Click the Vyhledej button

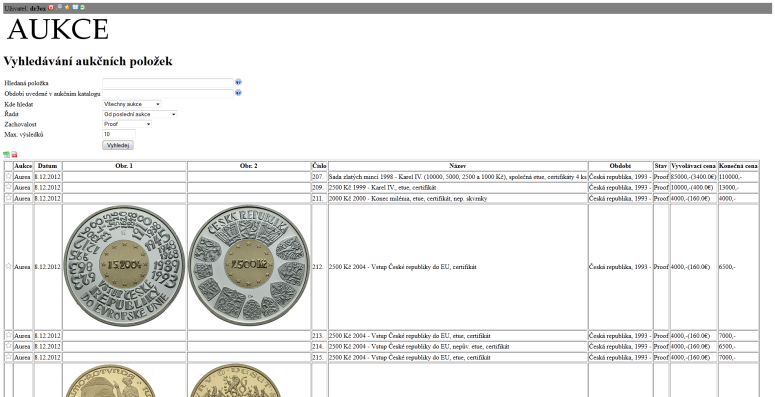[118, 145]
